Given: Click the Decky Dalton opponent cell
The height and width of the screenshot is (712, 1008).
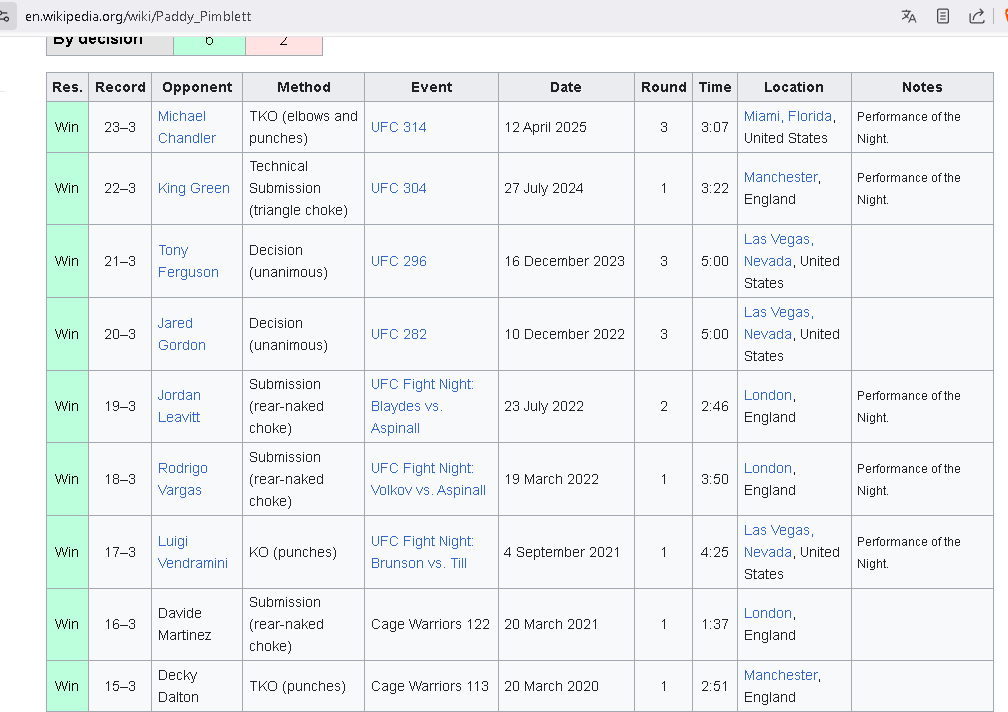Looking at the screenshot, I should (197, 686).
